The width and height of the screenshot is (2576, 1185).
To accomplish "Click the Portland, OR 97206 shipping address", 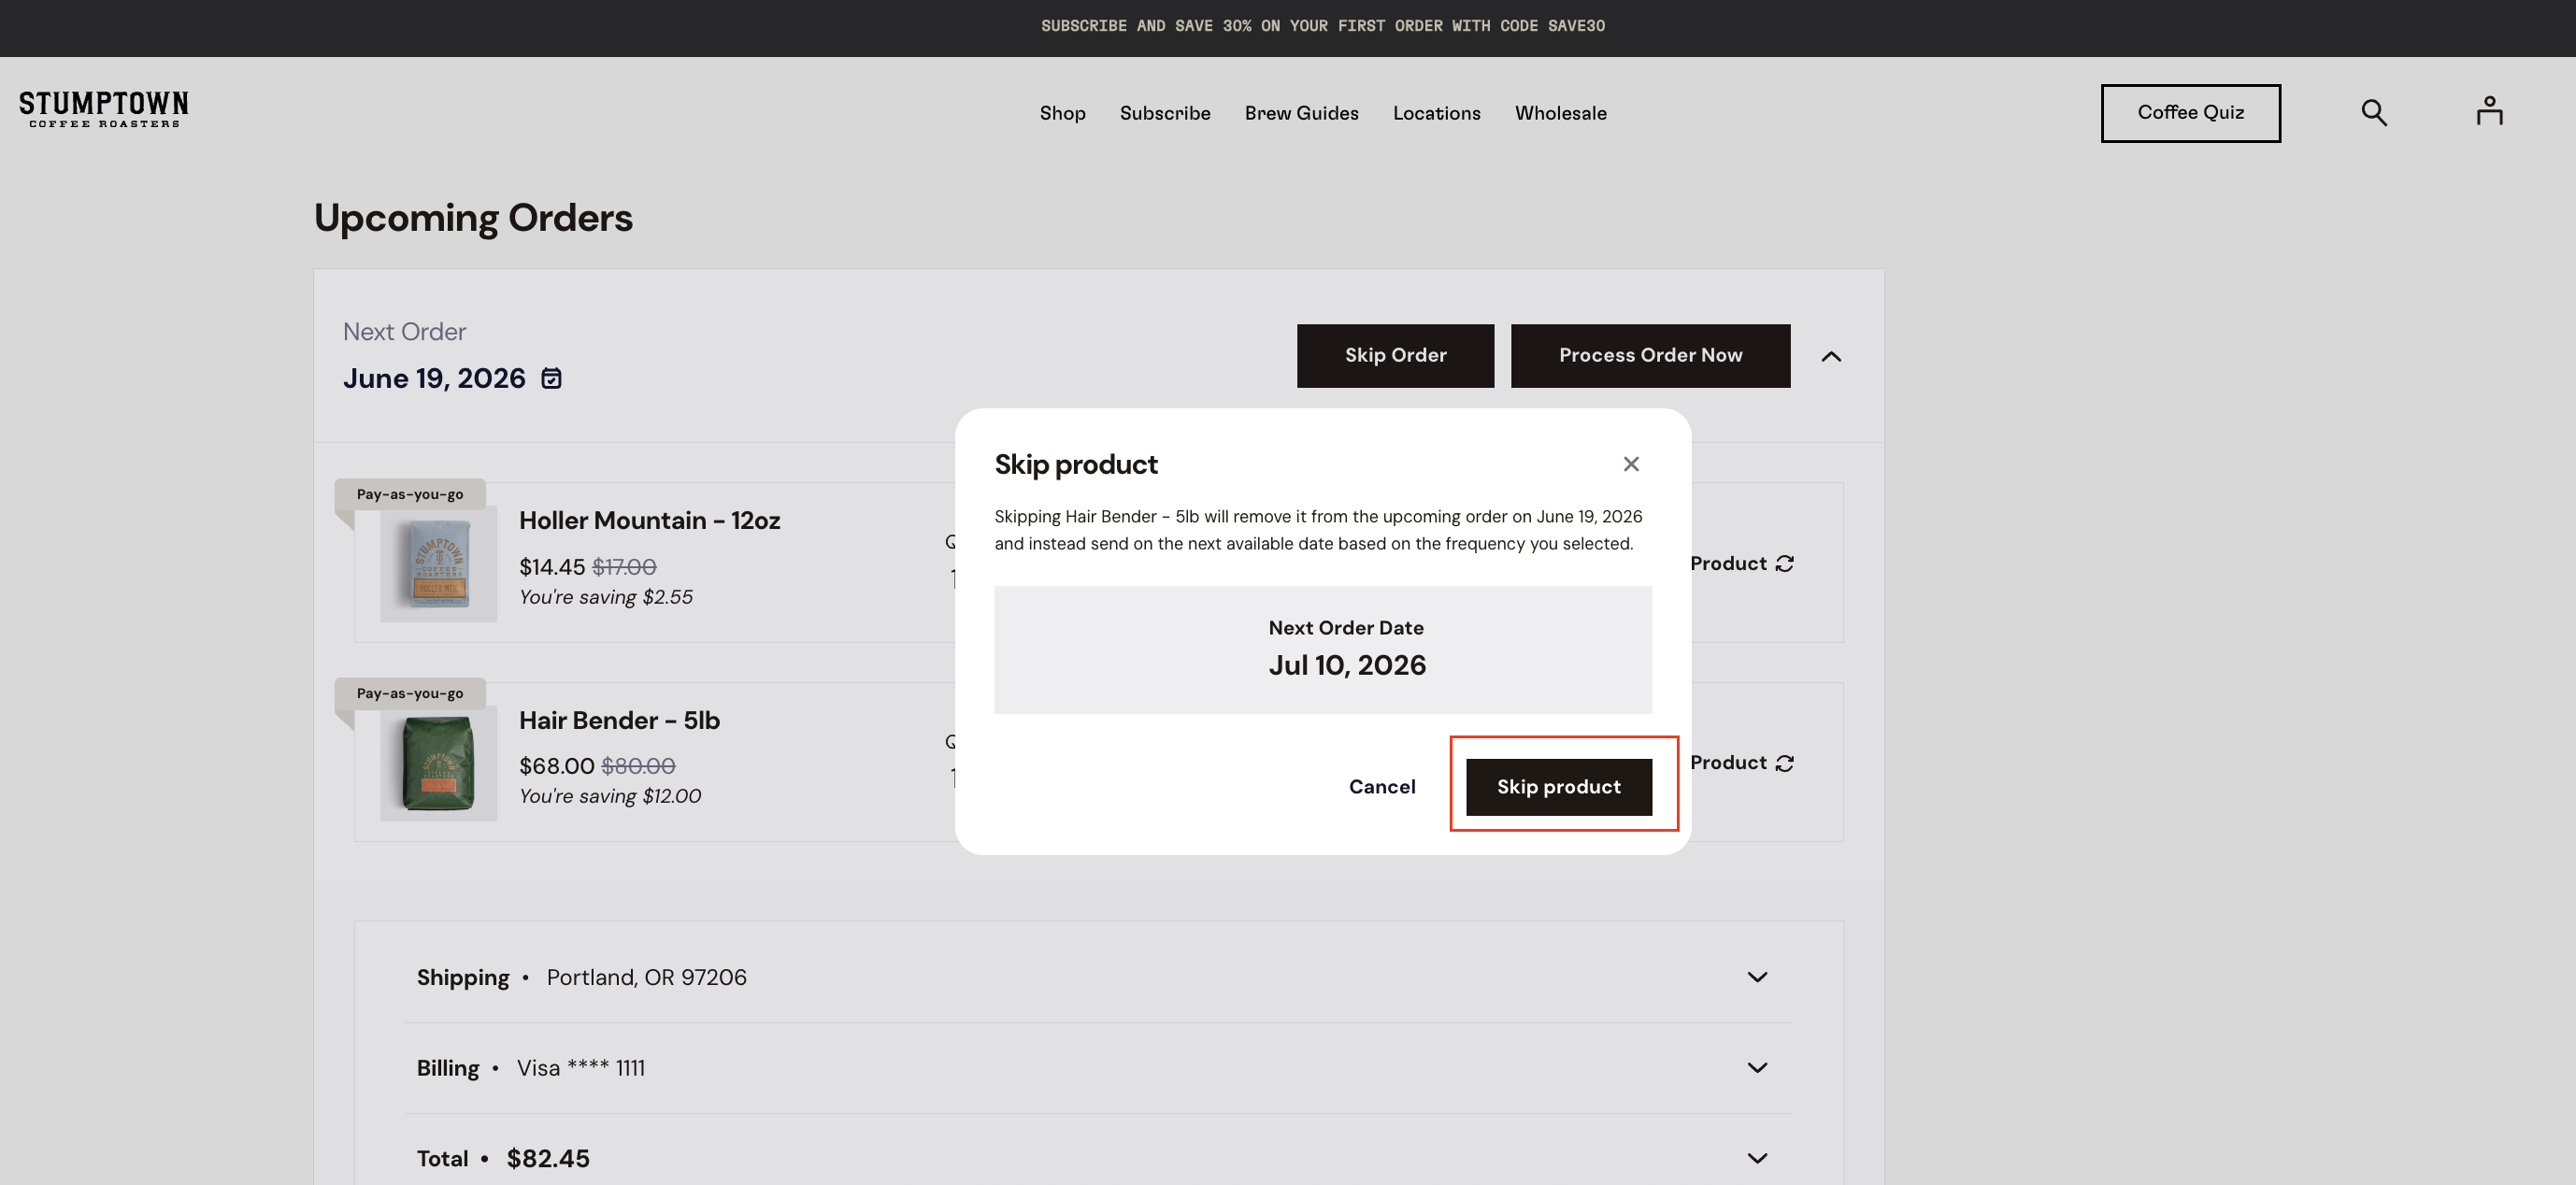I will point(646,977).
